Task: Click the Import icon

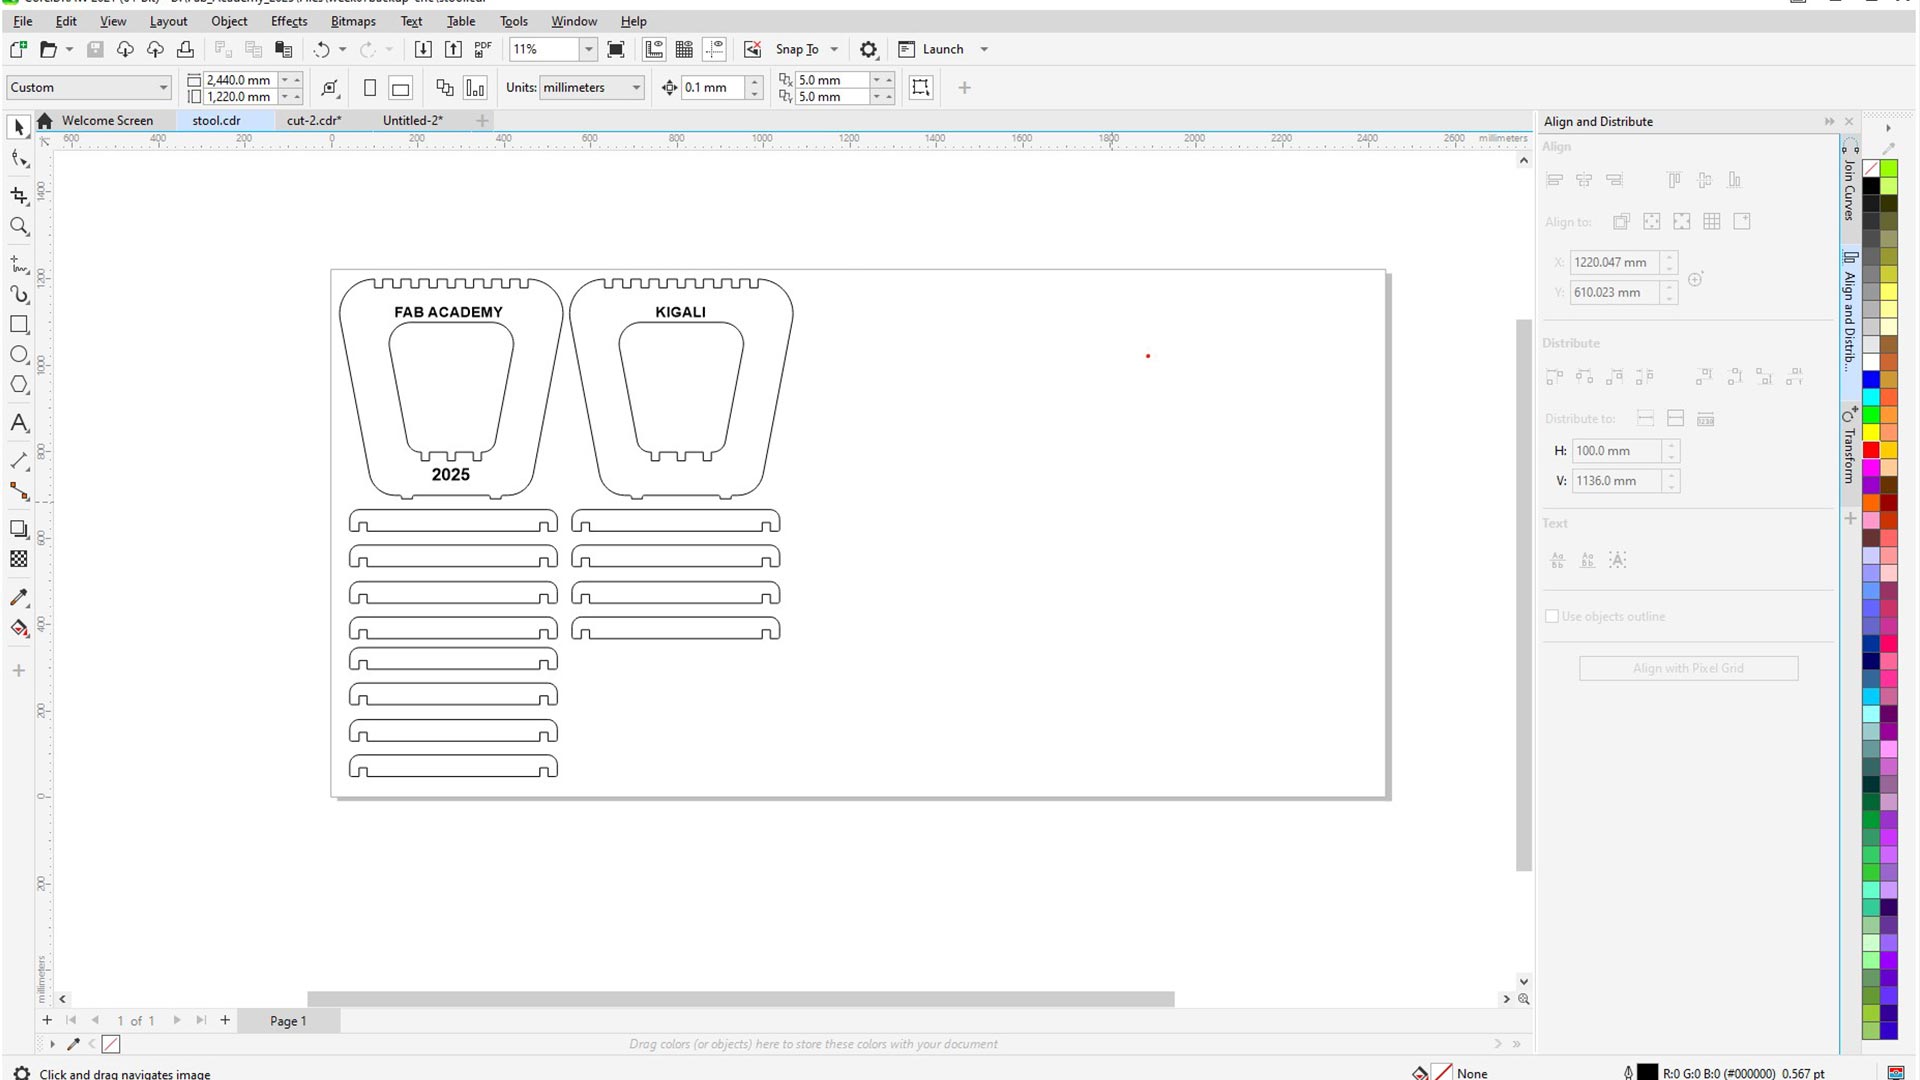Action: pyautogui.click(x=423, y=49)
